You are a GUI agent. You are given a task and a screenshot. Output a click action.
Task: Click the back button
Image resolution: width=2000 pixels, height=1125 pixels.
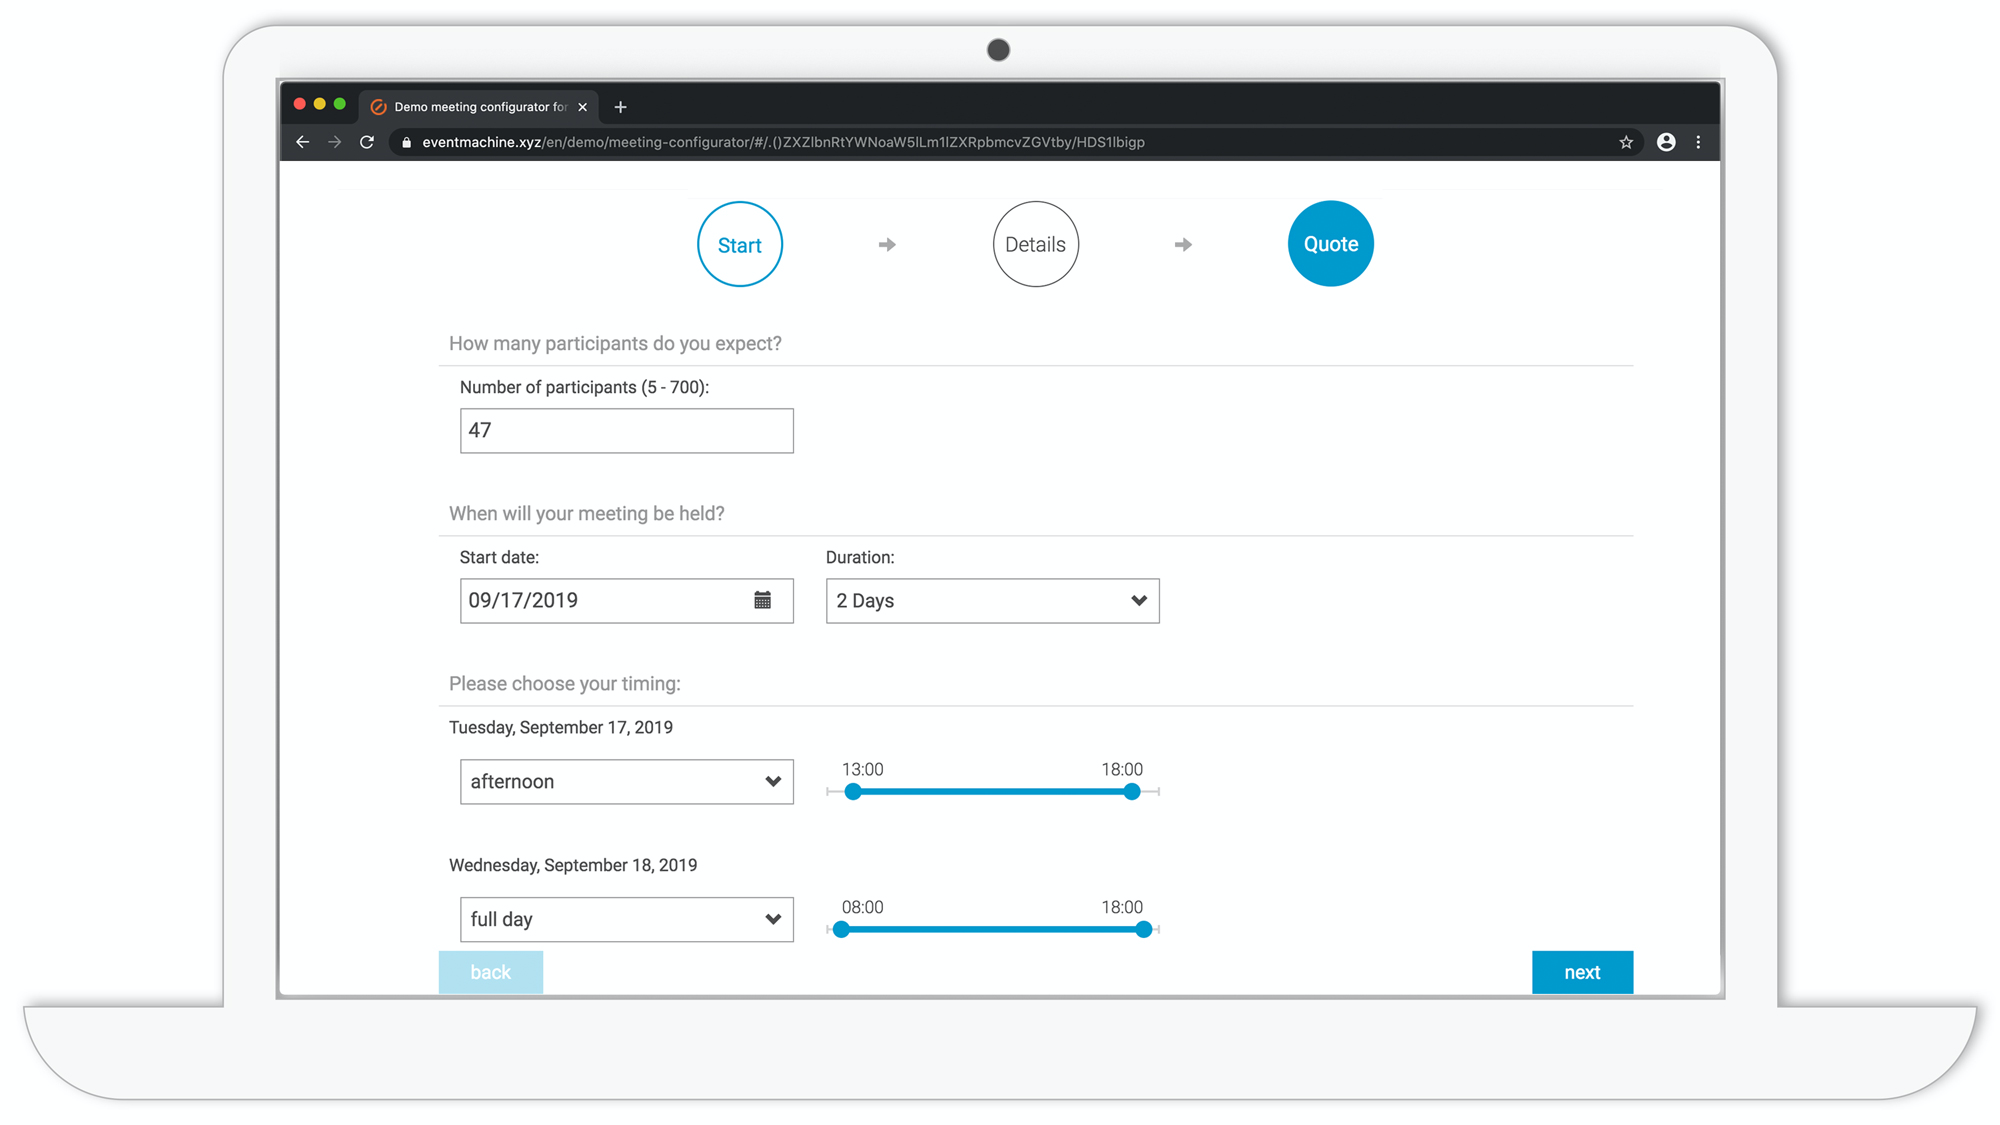(491, 971)
